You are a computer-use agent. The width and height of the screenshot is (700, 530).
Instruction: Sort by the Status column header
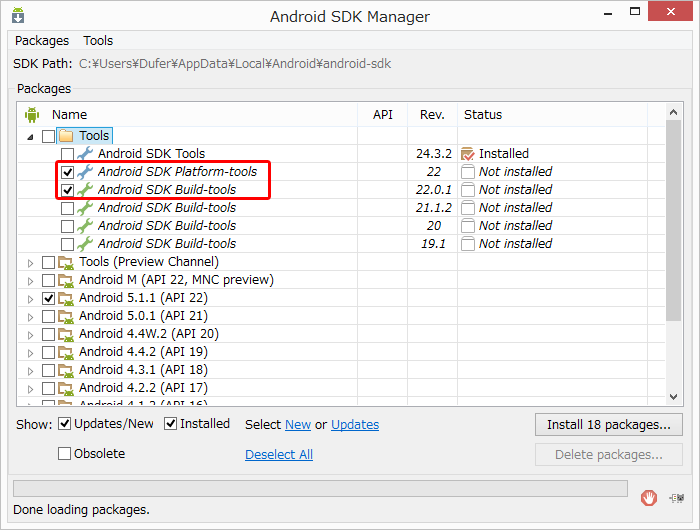(552, 115)
